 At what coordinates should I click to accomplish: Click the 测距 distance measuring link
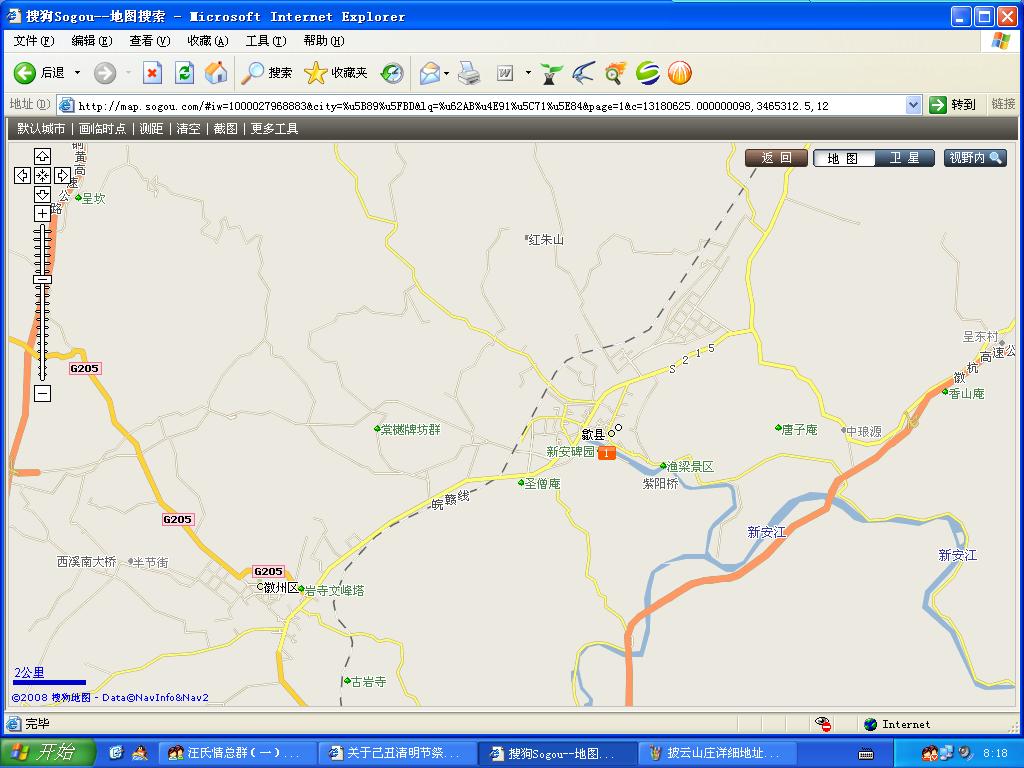[151, 129]
